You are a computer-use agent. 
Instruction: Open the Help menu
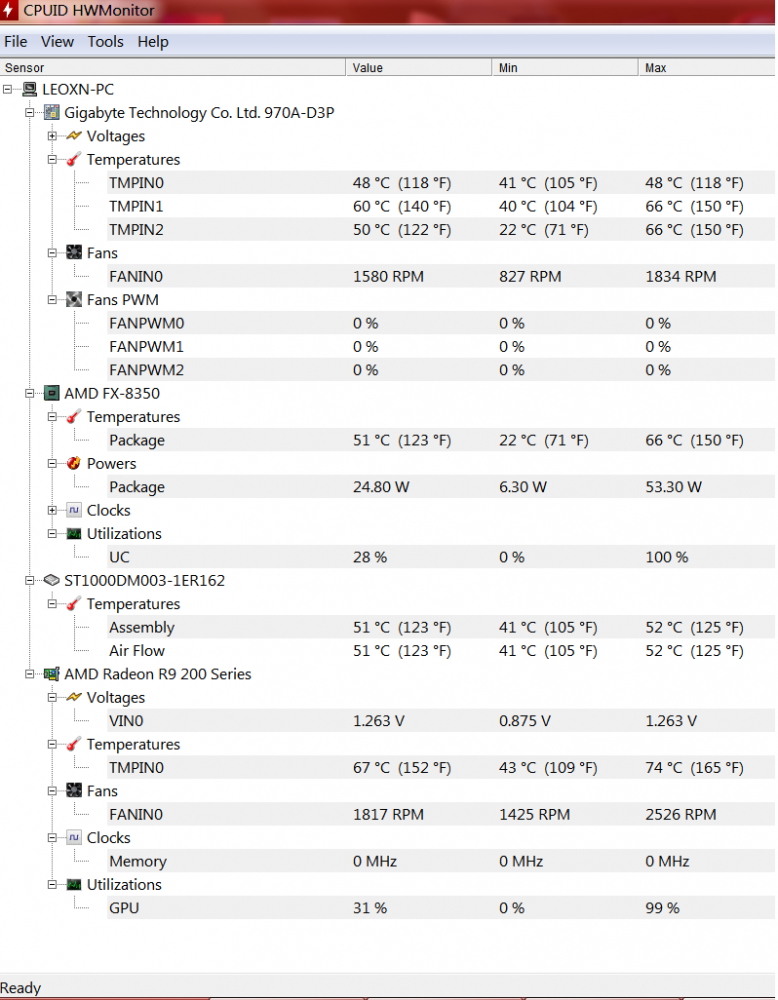coord(153,42)
